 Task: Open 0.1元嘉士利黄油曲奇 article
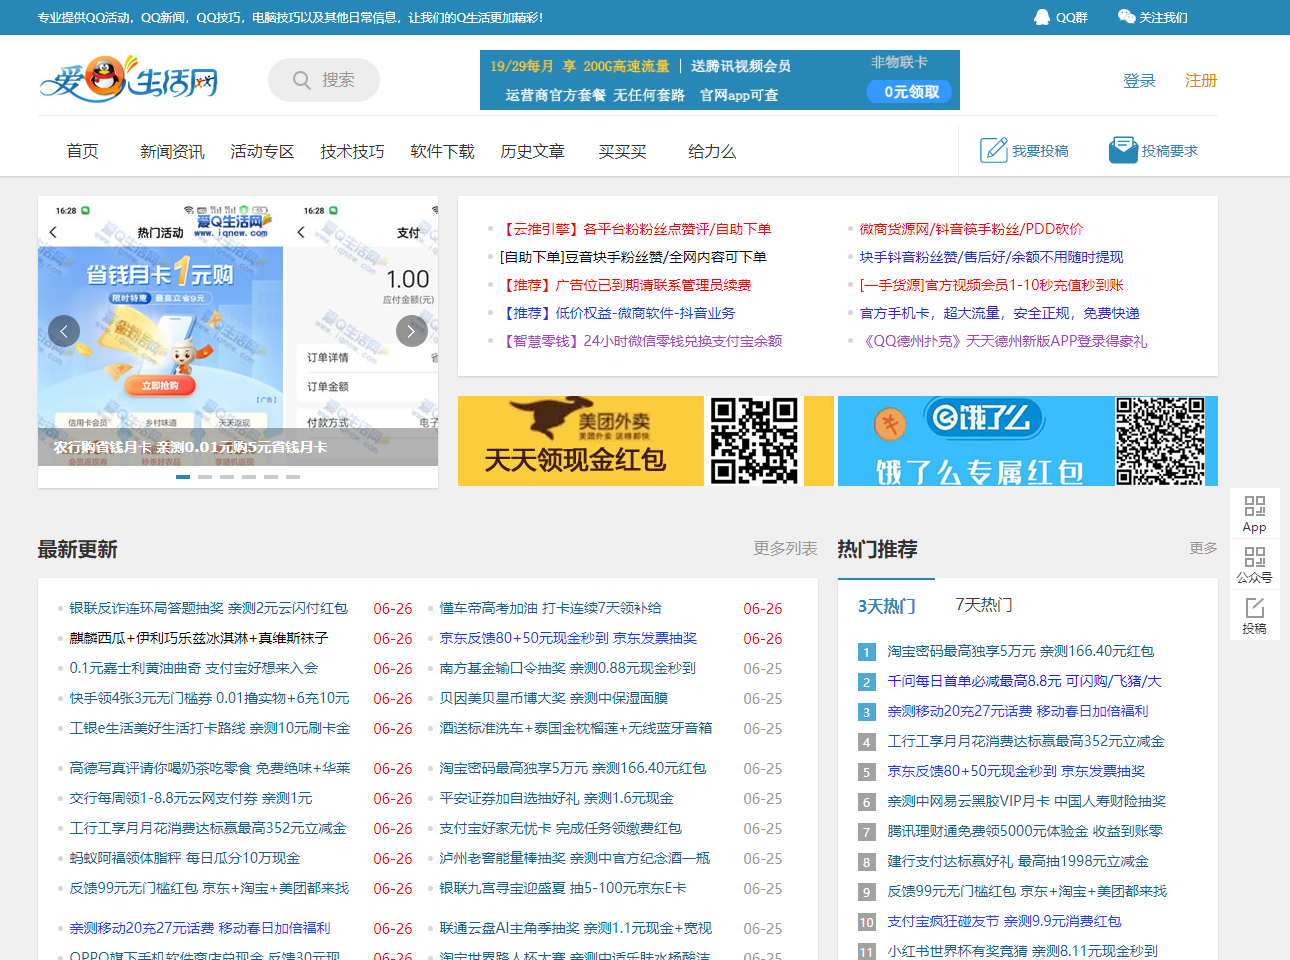[193, 668]
